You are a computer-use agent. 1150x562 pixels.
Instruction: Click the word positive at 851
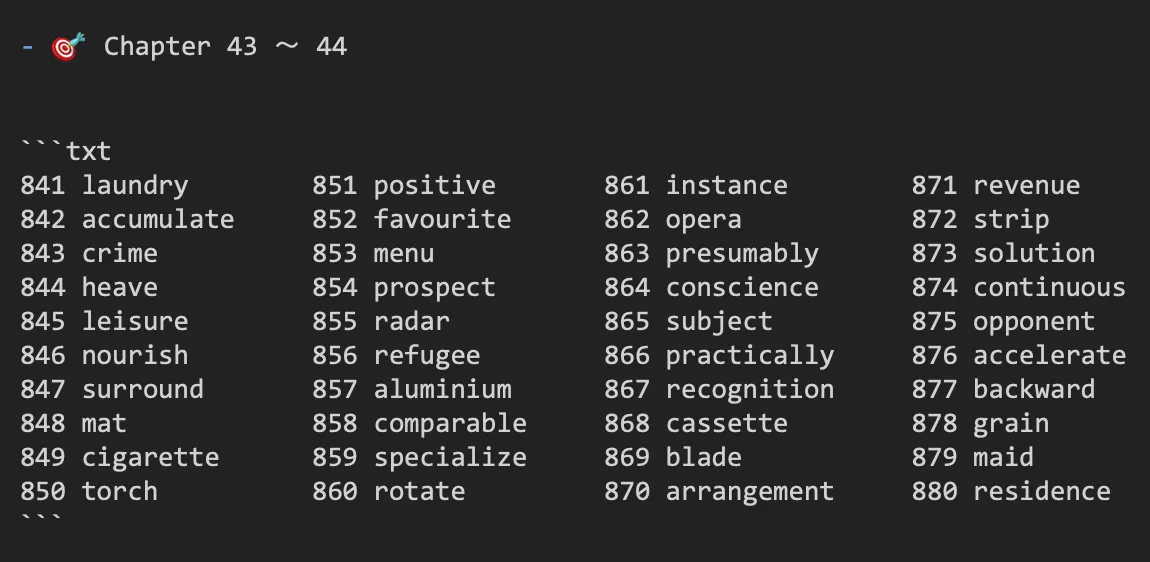point(434,186)
